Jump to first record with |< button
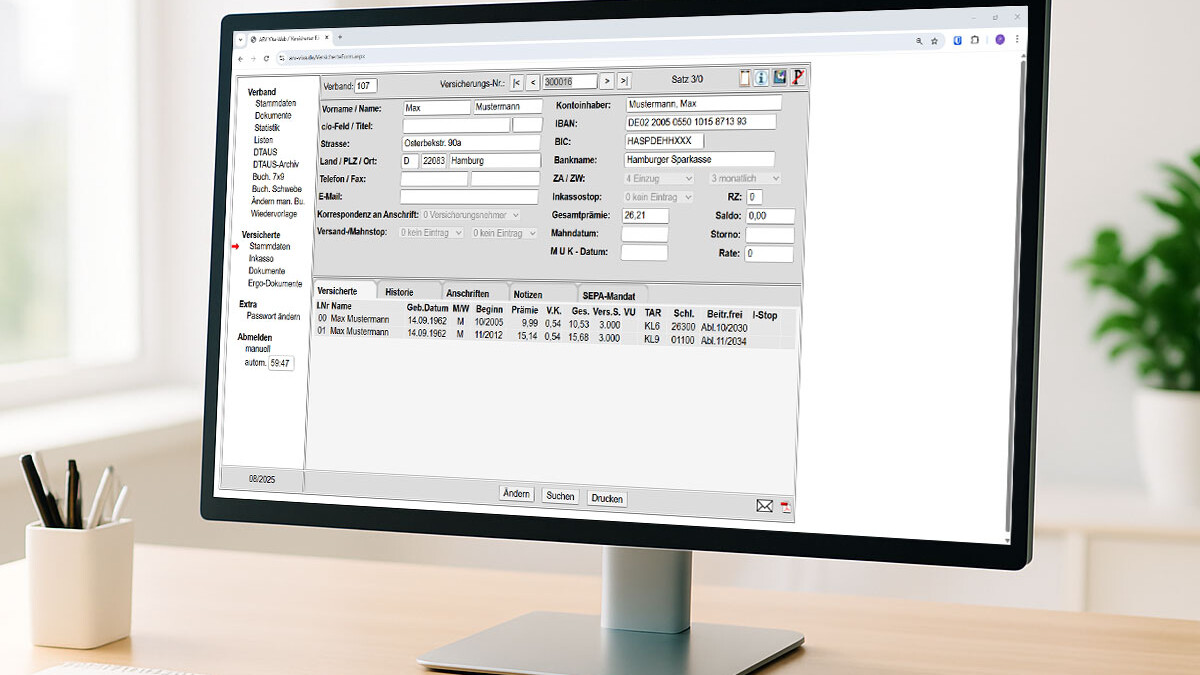The image size is (1200, 675). tap(517, 82)
